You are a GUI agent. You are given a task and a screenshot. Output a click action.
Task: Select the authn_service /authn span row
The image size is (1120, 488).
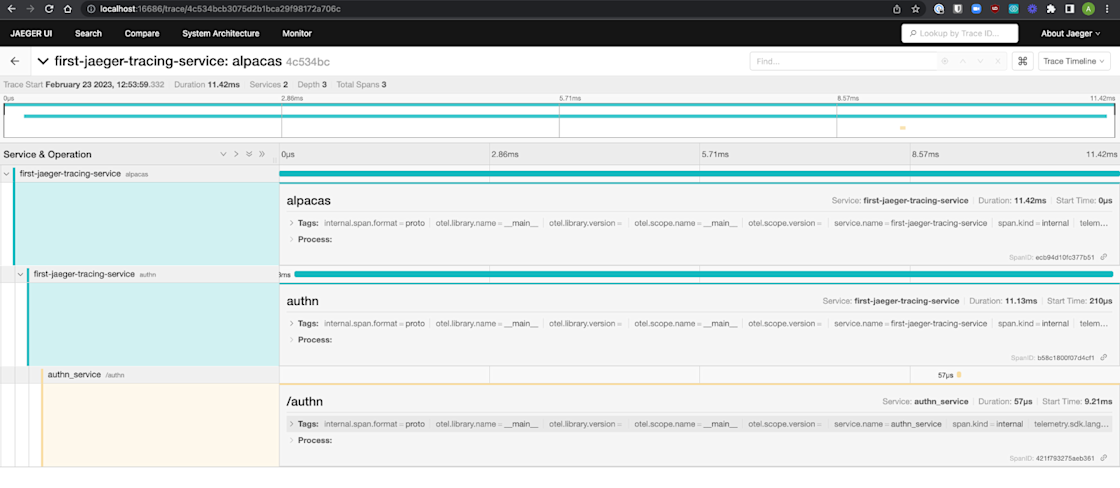pos(140,374)
